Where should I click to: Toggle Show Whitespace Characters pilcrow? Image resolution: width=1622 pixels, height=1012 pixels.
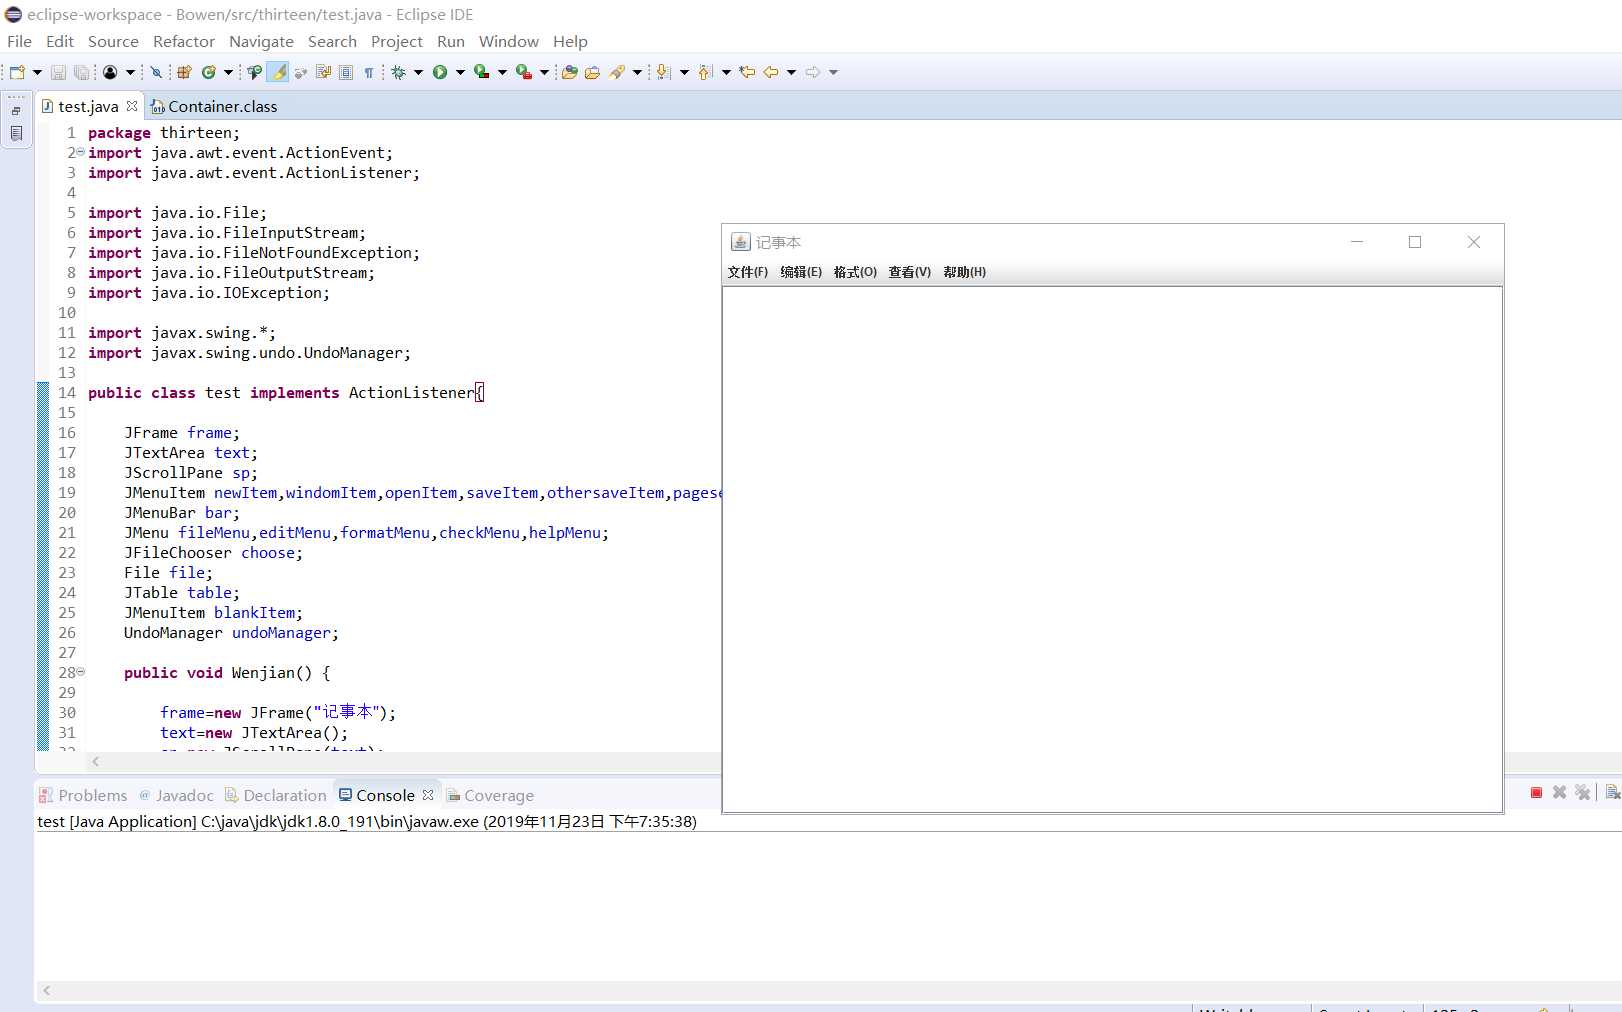tap(369, 72)
